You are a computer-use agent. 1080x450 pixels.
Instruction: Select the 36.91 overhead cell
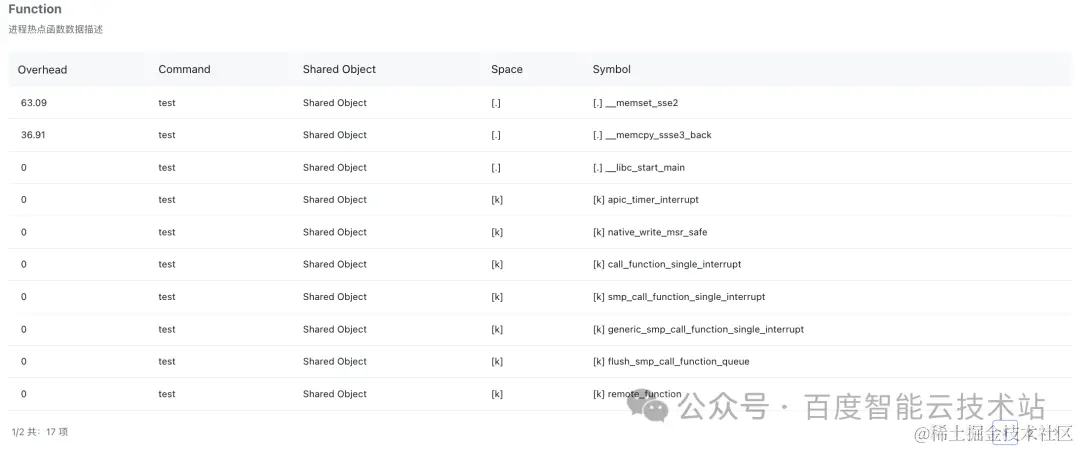pyautogui.click(x=33, y=135)
